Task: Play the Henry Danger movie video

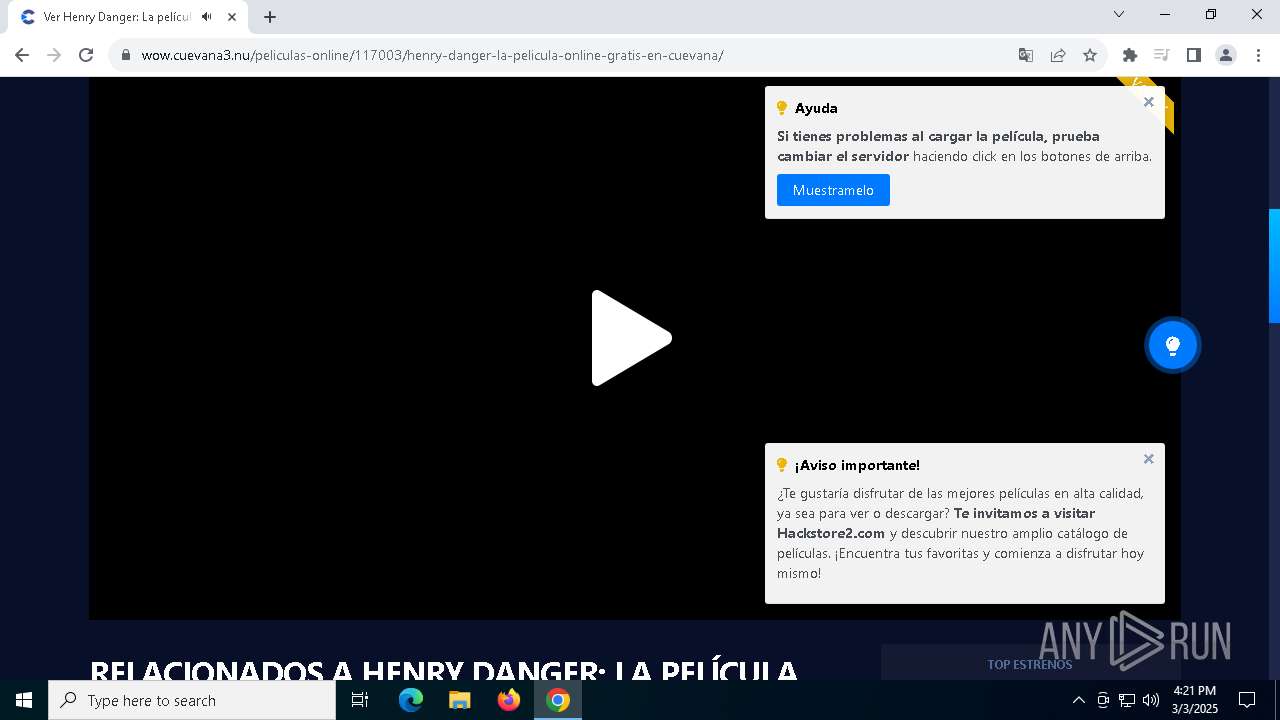Action: (631, 338)
